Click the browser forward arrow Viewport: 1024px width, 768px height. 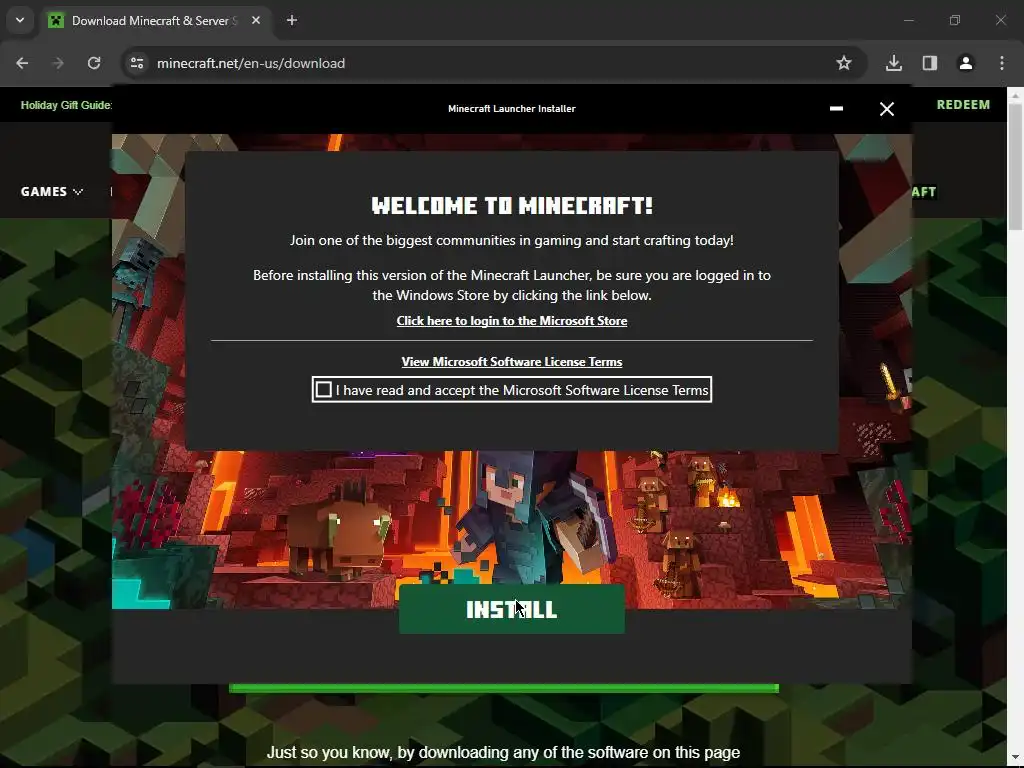coord(58,63)
